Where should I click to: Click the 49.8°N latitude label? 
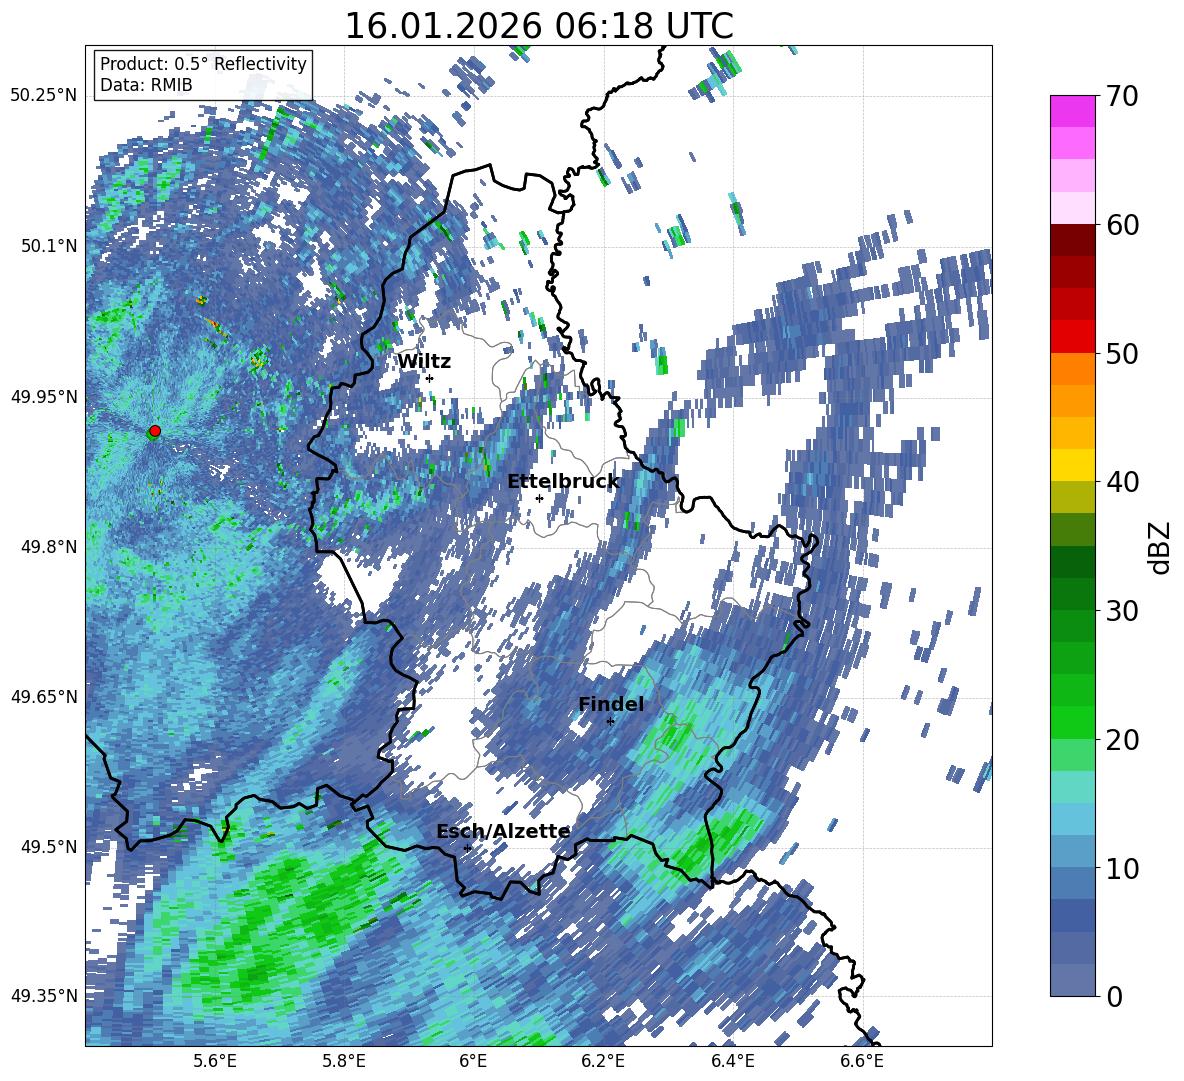tap(48, 547)
